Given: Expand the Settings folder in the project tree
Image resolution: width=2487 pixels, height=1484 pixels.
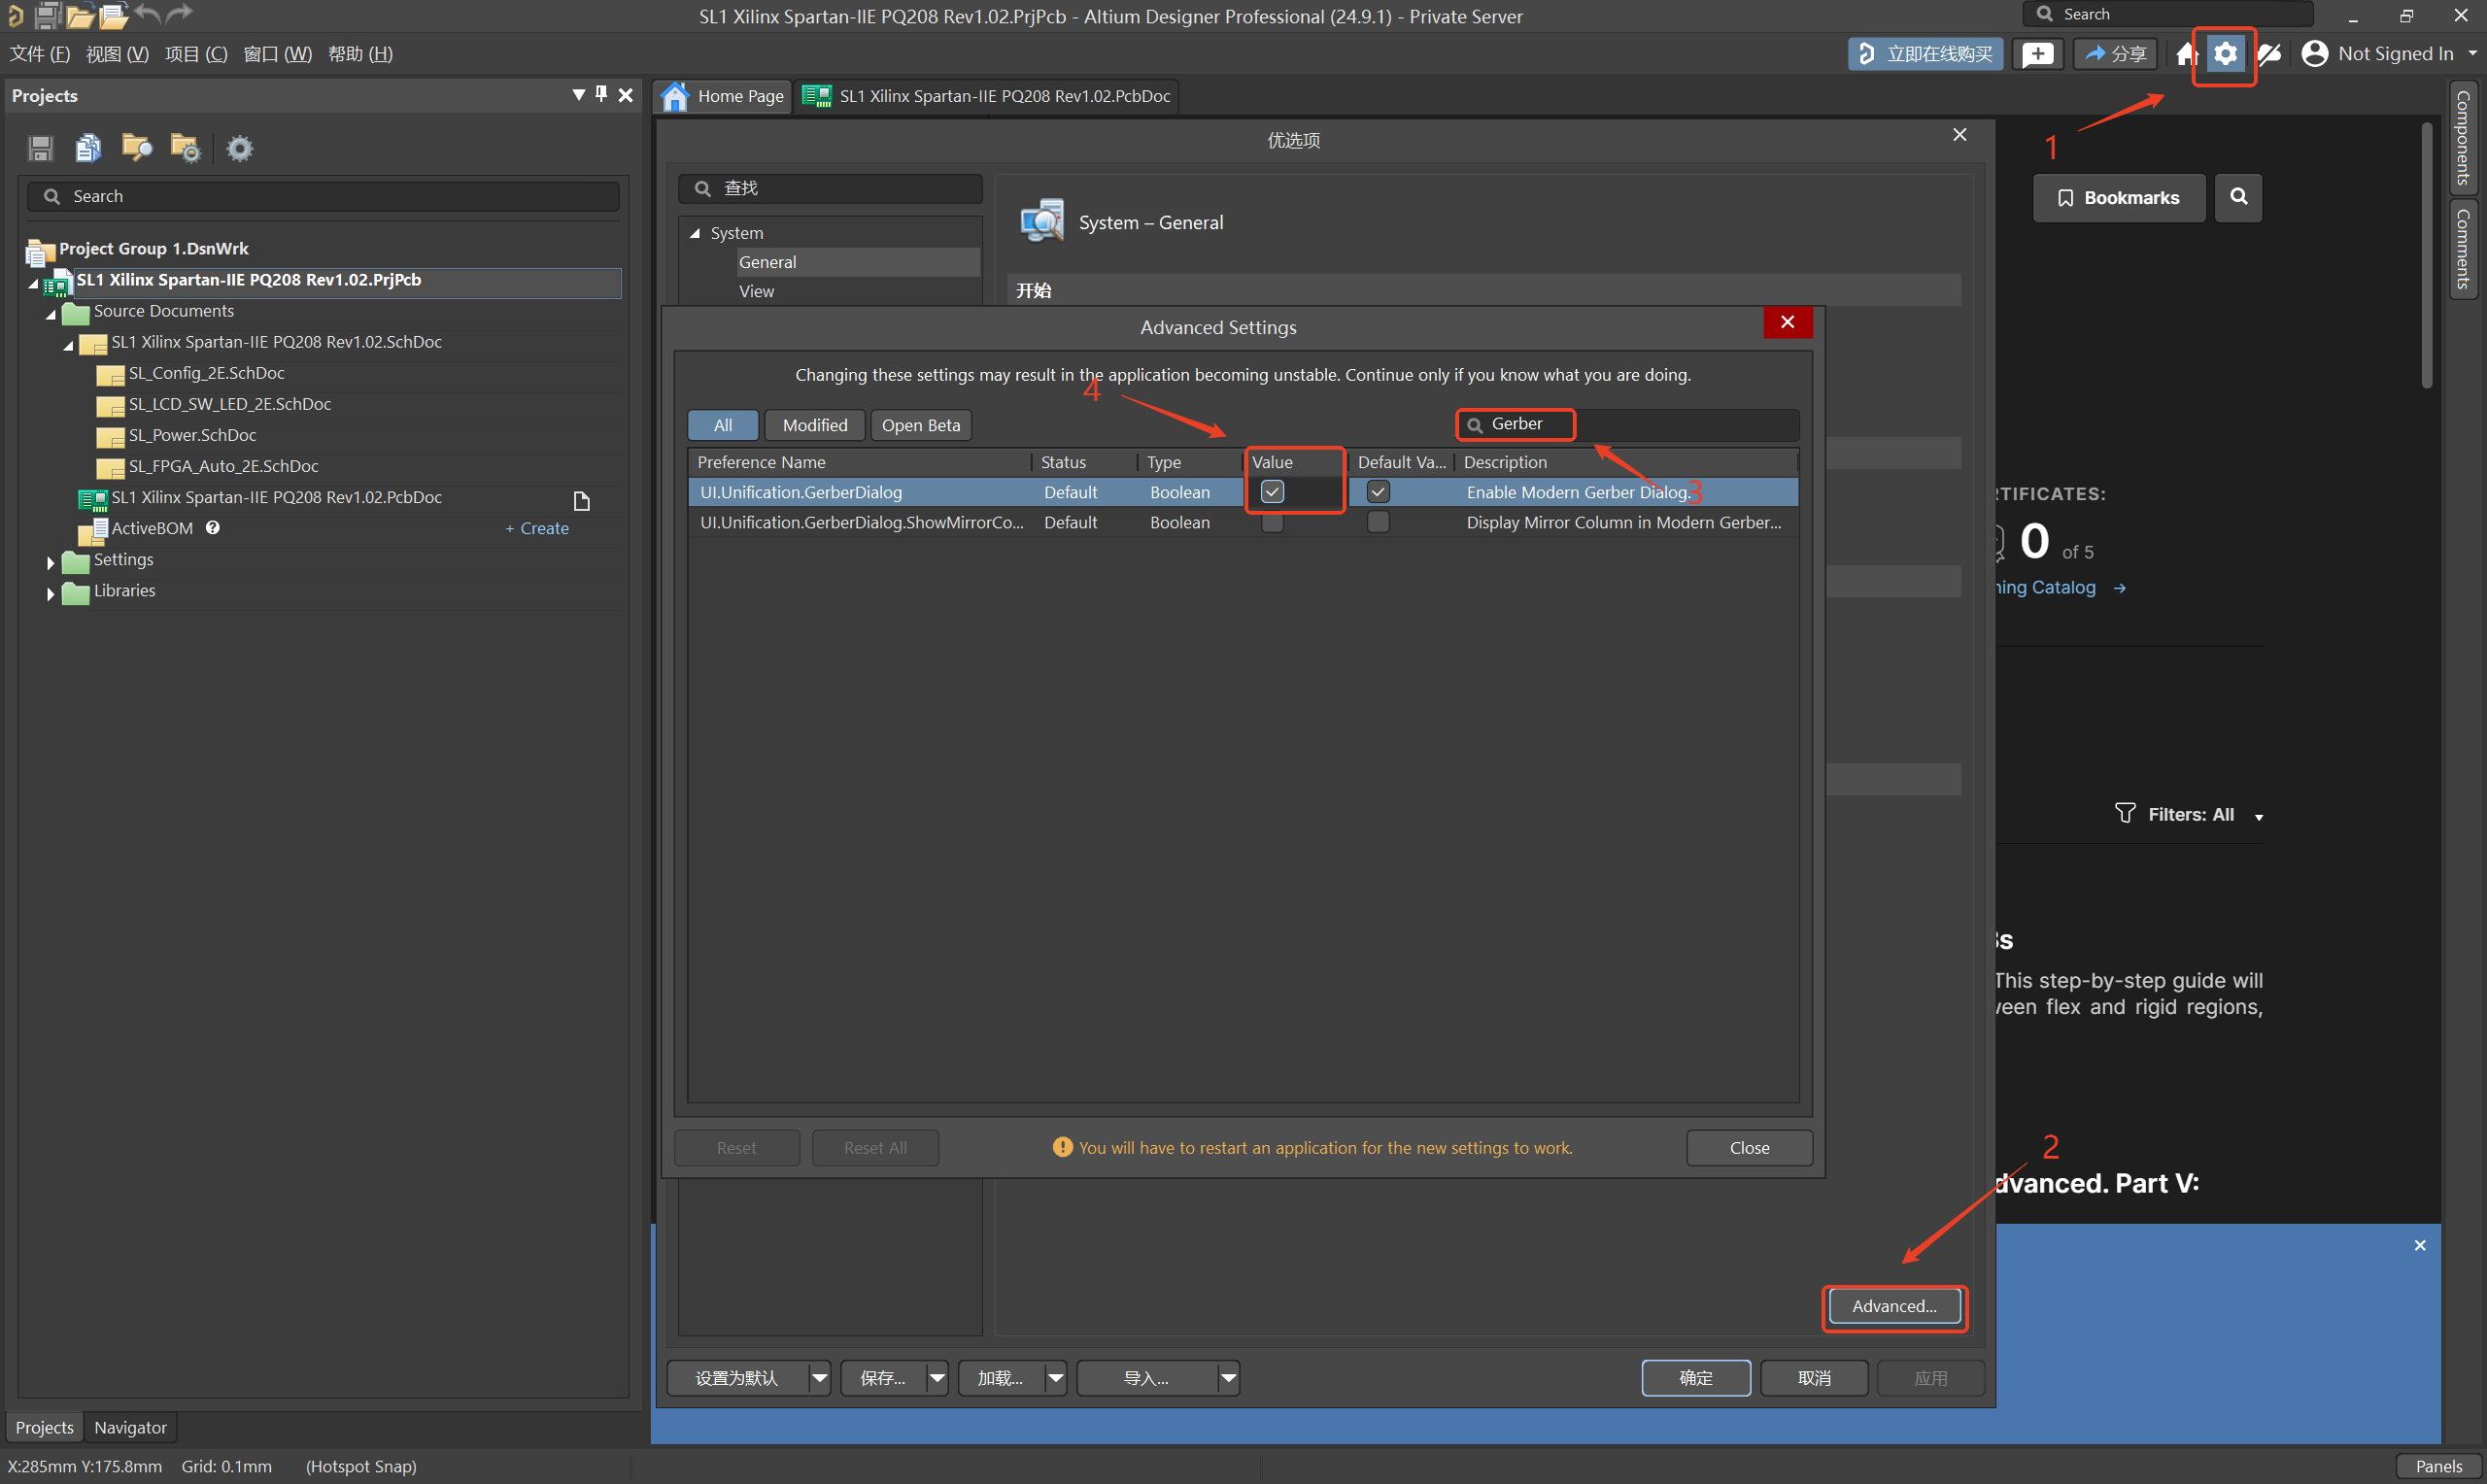Looking at the screenshot, I should [50, 563].
